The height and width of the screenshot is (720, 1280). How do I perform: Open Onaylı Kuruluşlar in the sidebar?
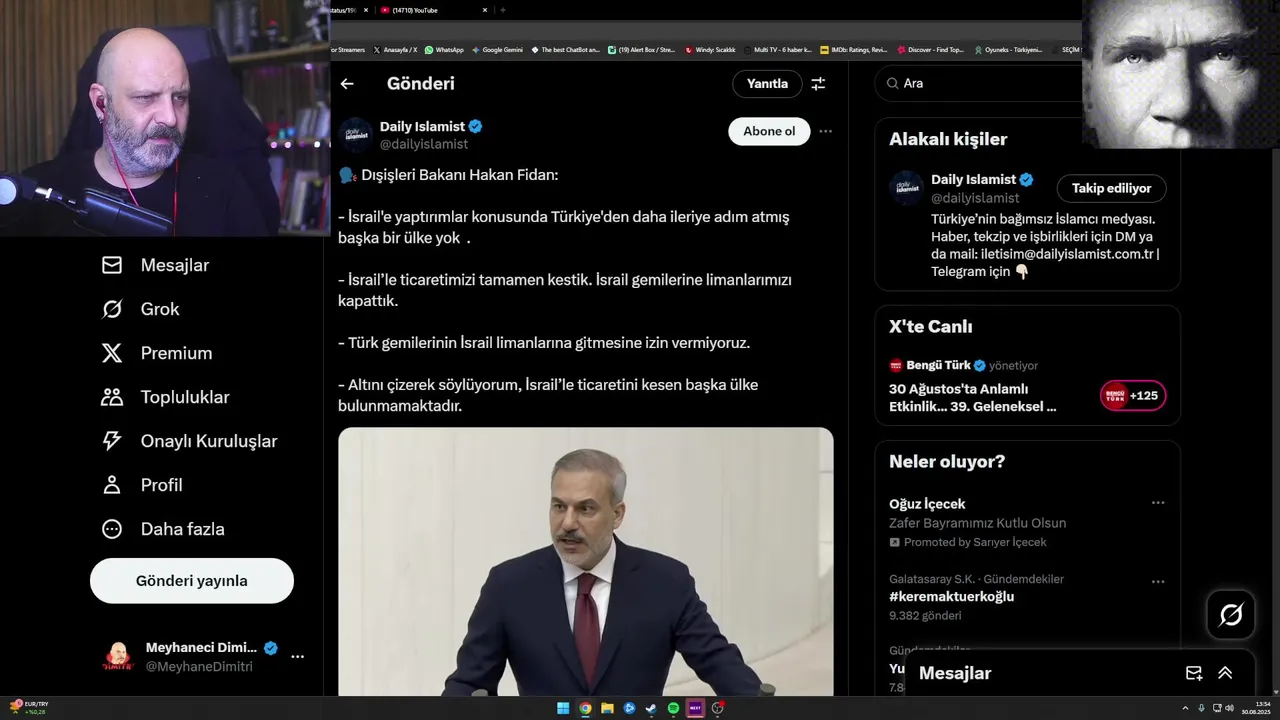(x=189, y=441)
